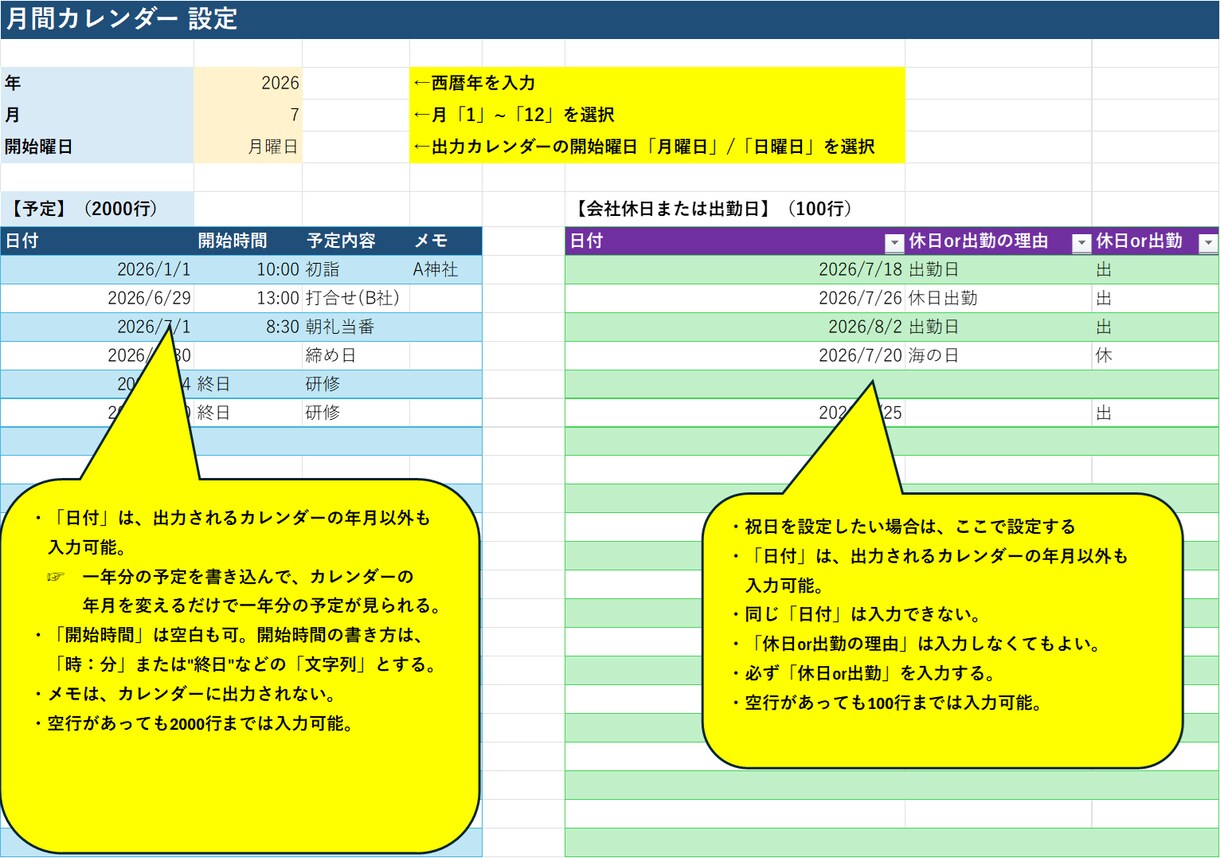Open the 休日or出勤 column filter dropdown
Image resolution: width=1220 pixels, height=858 pixels.
coord(1208,242)
